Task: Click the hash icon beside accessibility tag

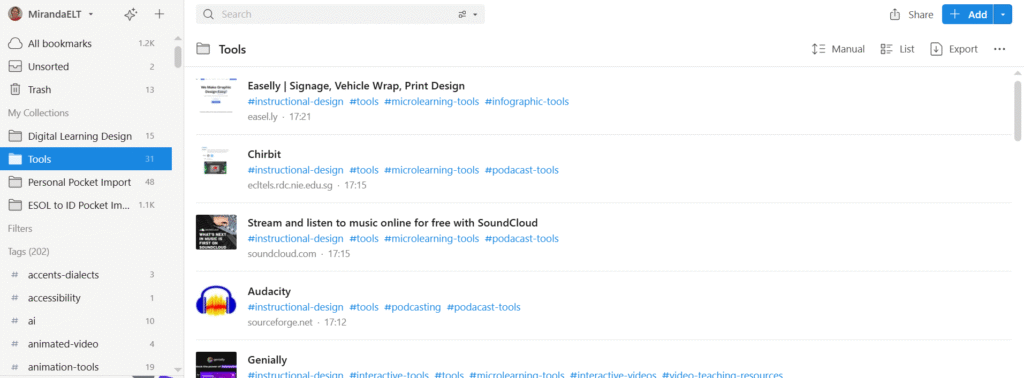Action: (15, 298)
